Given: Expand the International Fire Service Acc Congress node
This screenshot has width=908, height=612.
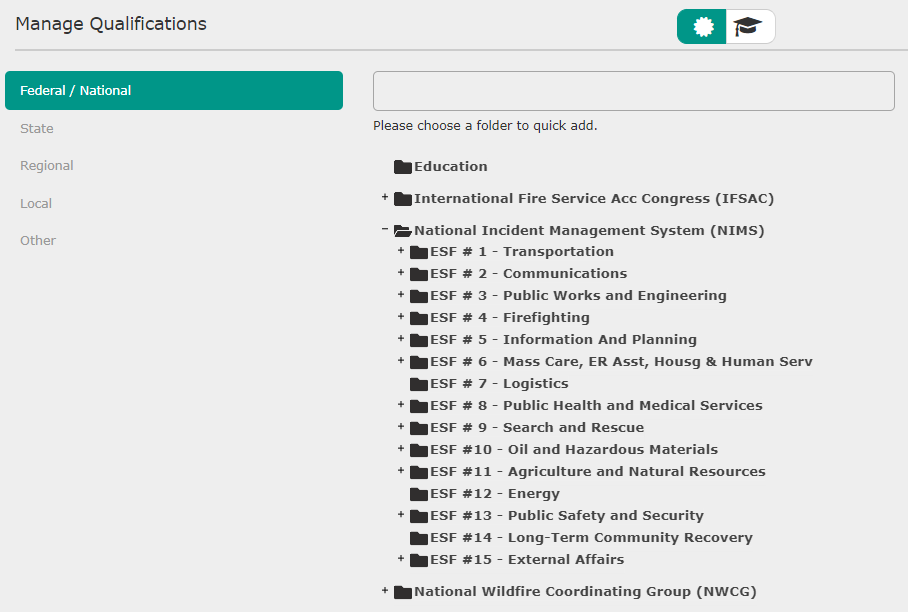Looking at the screenshot, I should click(x=385, y=197).
